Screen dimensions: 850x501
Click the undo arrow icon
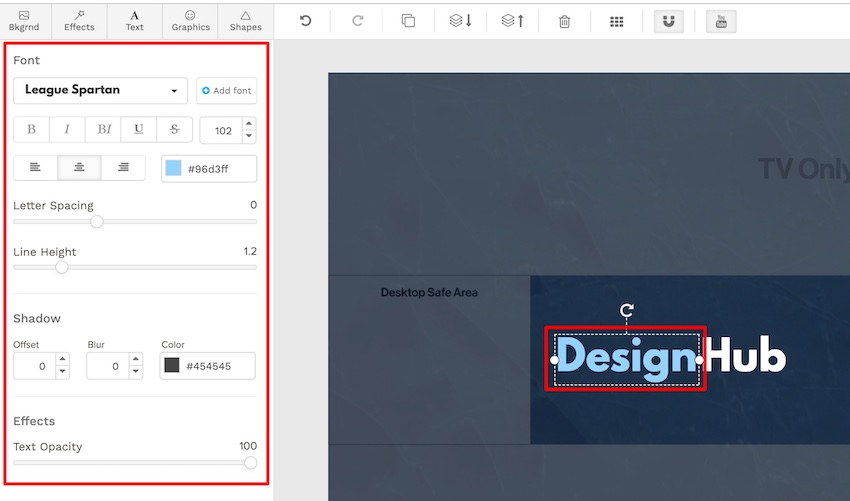[x=305, y=21]
